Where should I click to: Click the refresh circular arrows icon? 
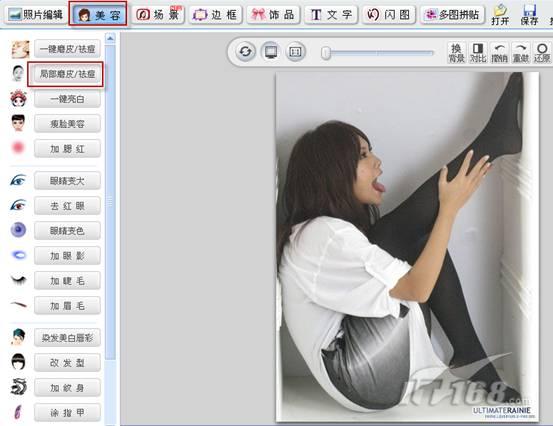[245, 51]
